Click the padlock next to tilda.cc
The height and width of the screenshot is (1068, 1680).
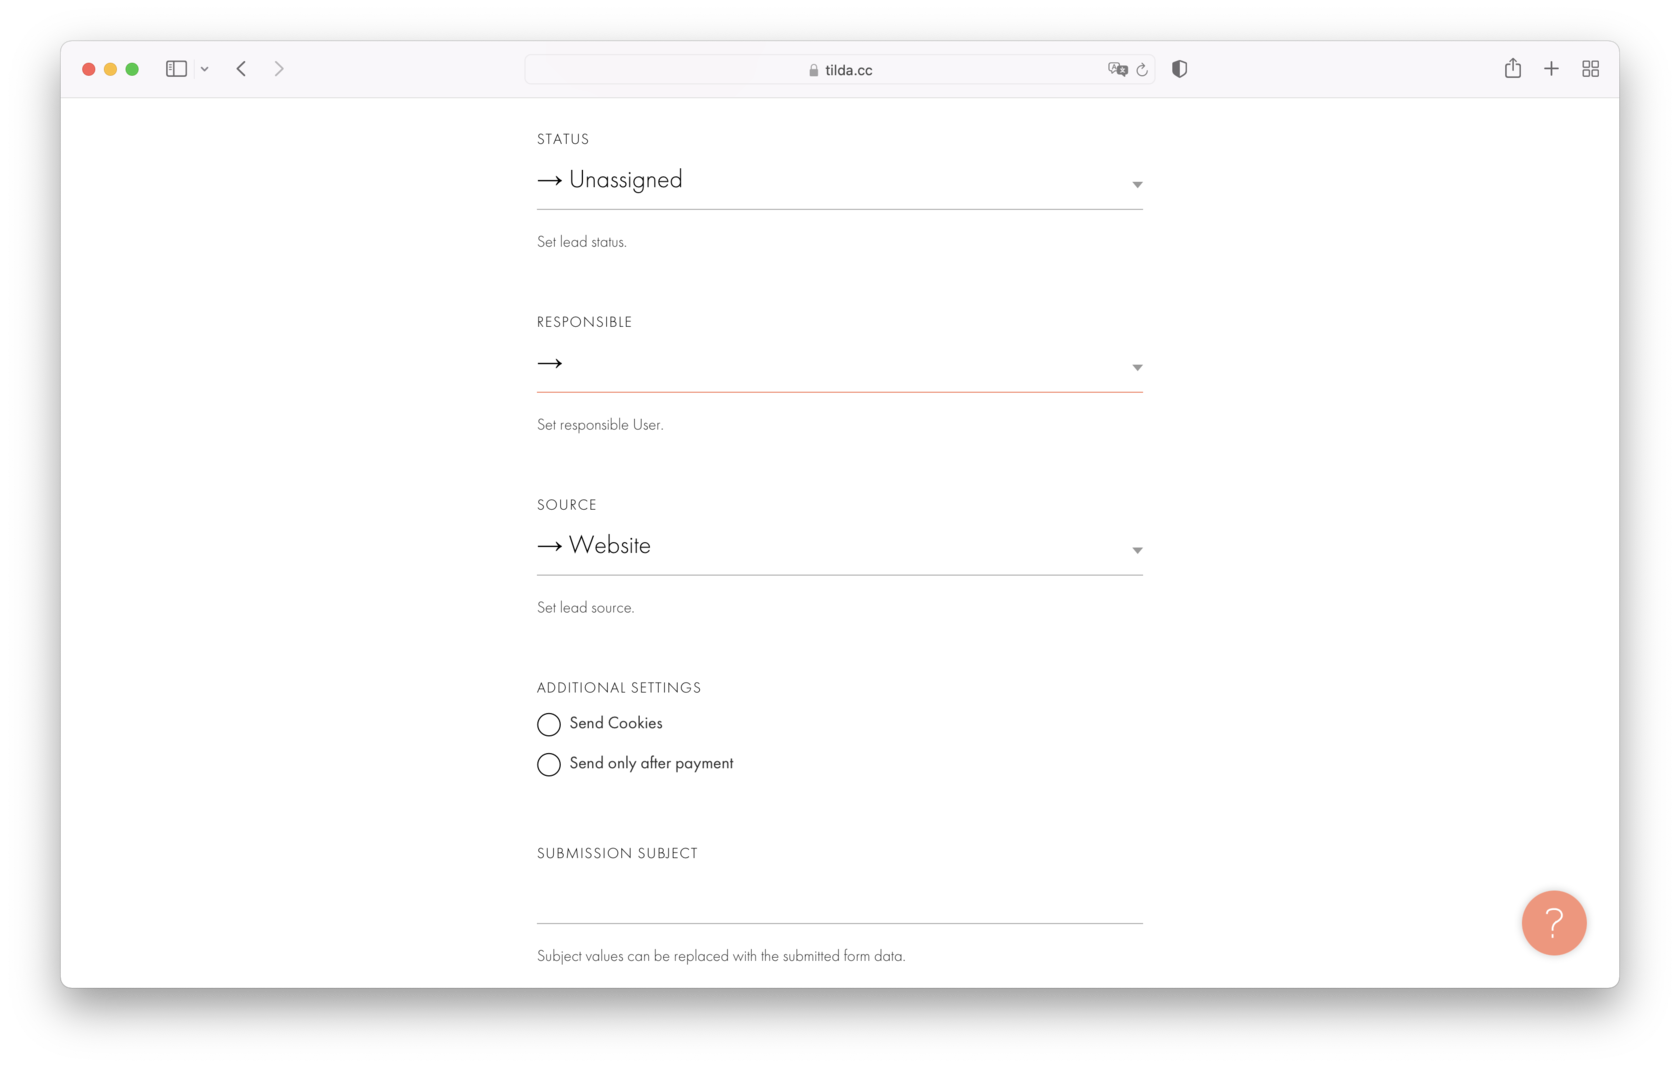click(812, 69)
